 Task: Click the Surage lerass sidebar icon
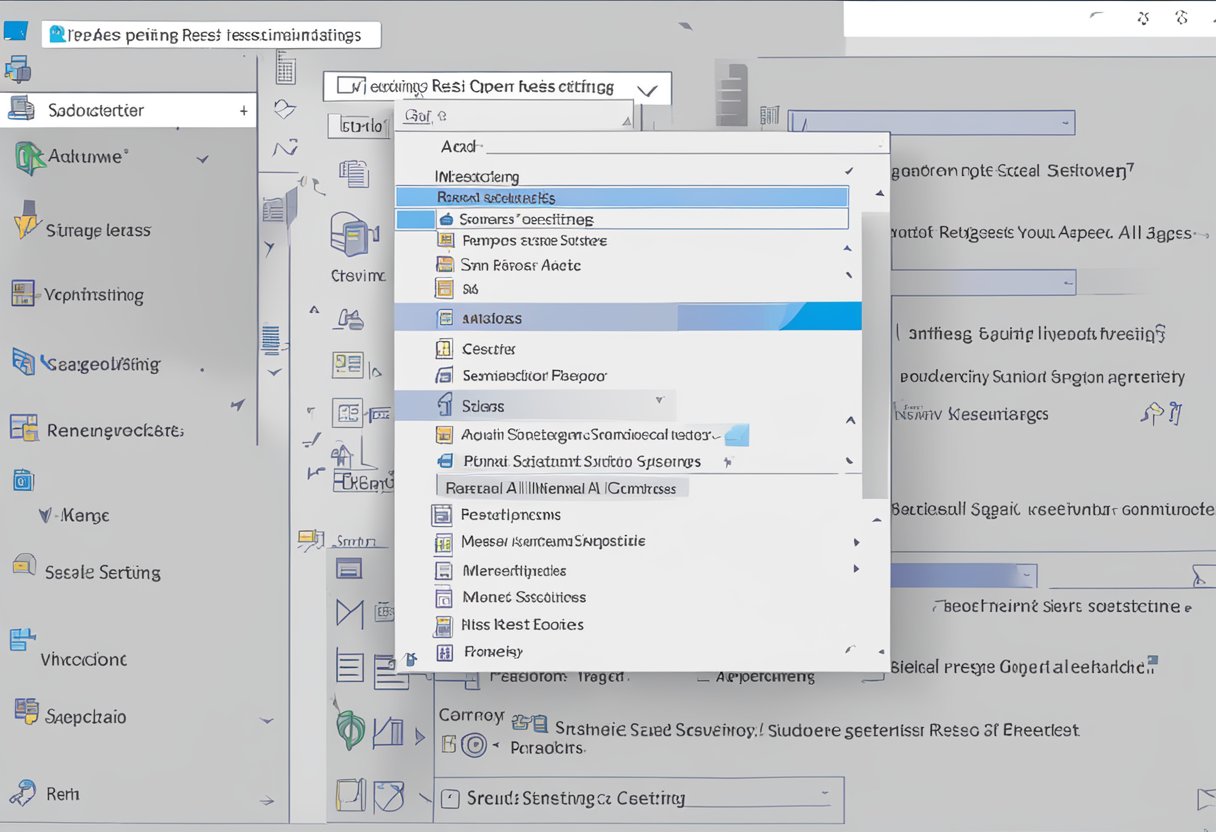pyautogui.click(x=24, y=222)
